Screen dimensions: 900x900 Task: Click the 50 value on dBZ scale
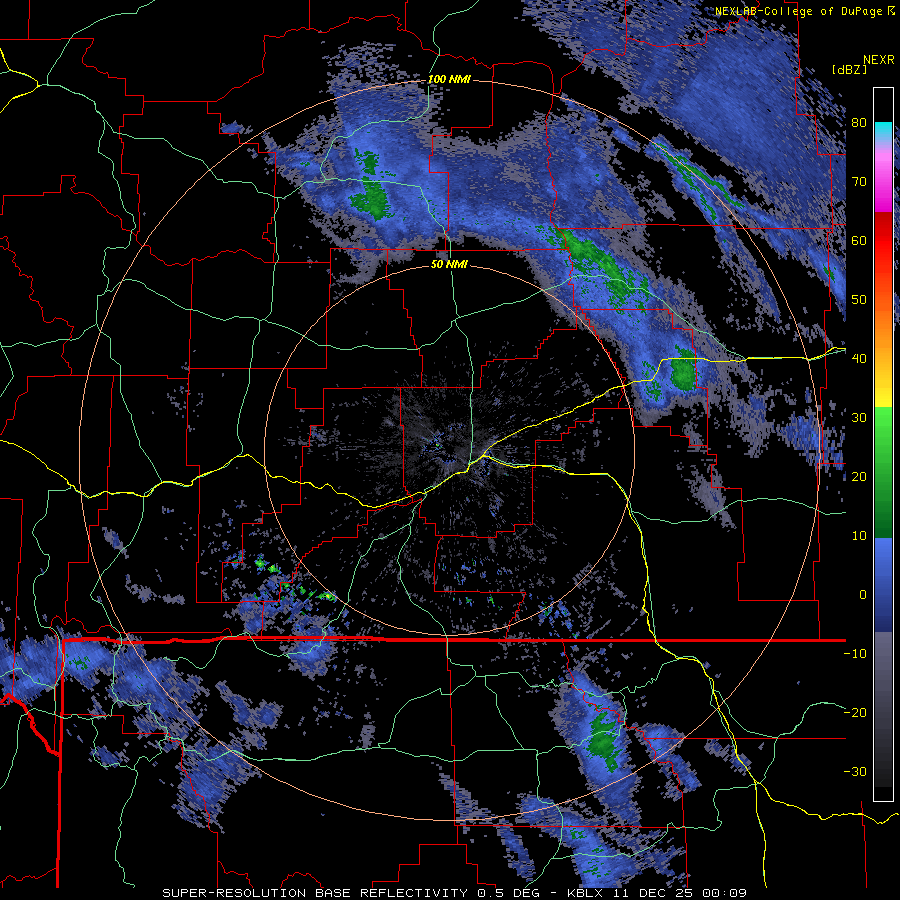(859, 300)
